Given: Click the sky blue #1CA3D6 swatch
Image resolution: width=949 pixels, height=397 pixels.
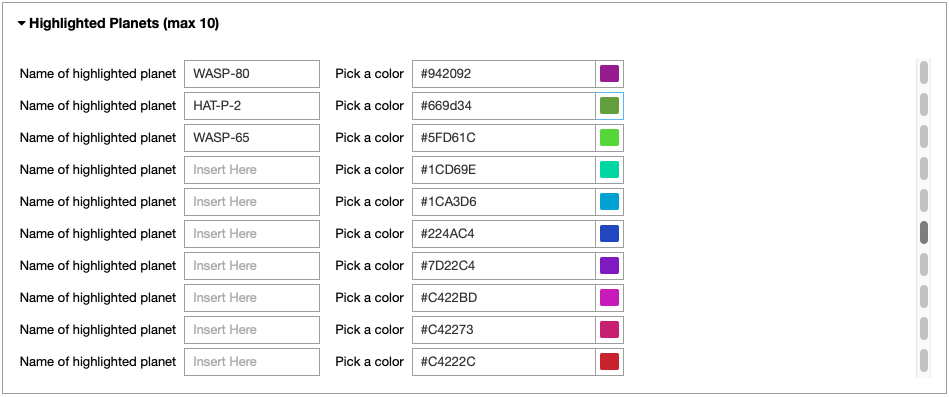Looking at the screenshot, I should 609,202.
